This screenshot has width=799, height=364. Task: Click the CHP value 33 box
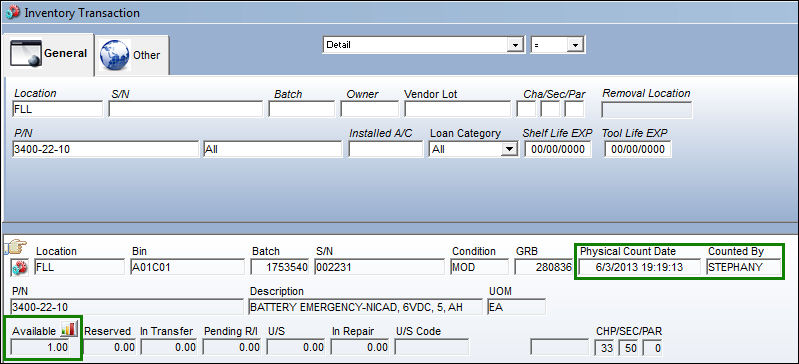(605, 347)
